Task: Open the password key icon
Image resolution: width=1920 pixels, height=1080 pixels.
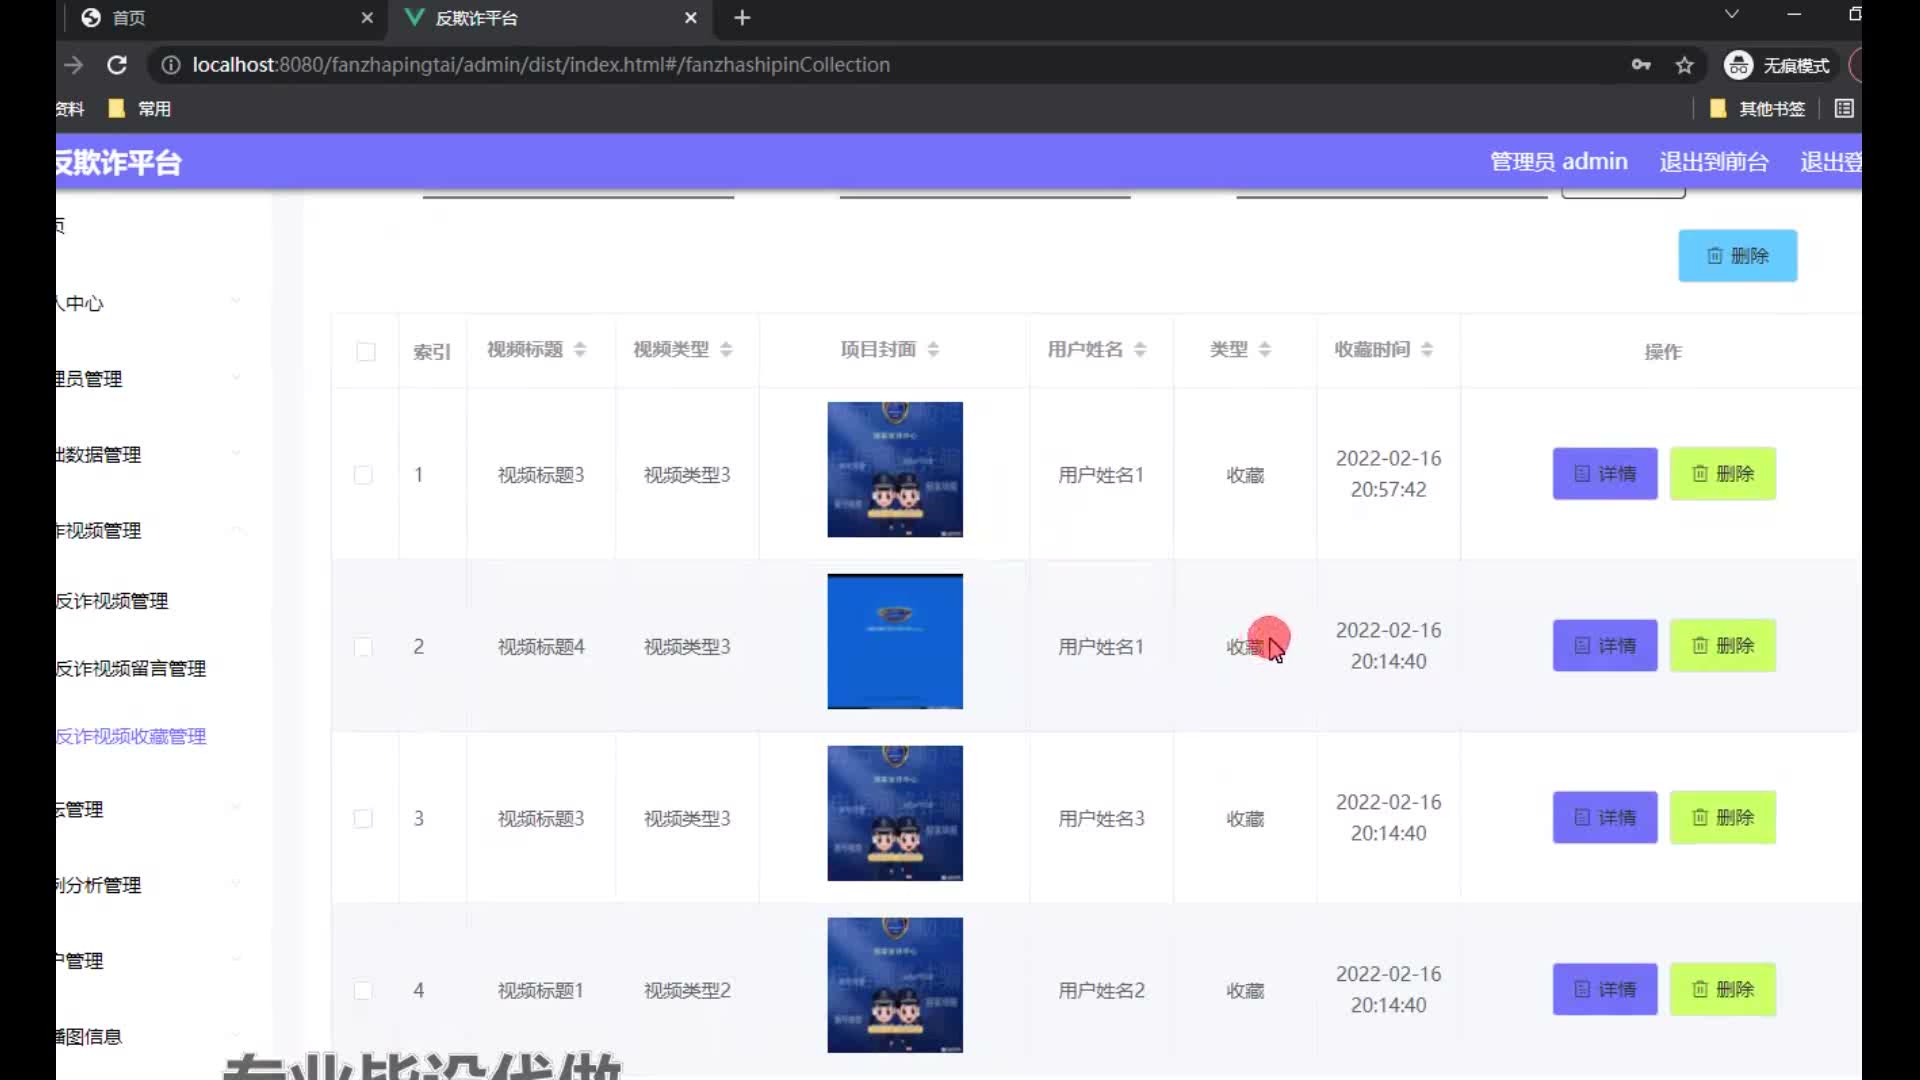Action: (x=1641, y=65)
